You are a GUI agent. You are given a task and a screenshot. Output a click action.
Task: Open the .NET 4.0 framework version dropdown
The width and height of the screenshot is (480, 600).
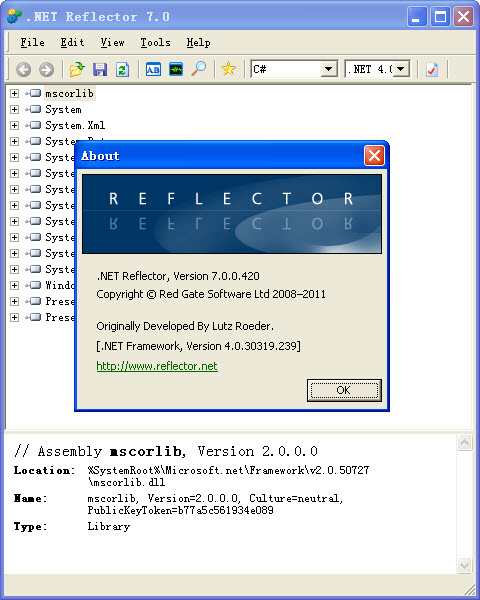[377, 69]
